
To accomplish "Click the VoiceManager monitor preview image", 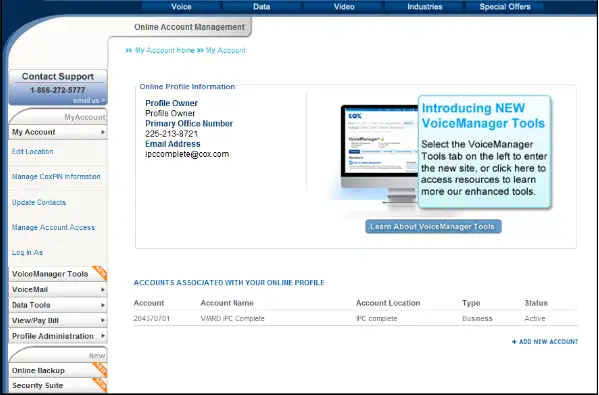I will (x=380, y=153).
